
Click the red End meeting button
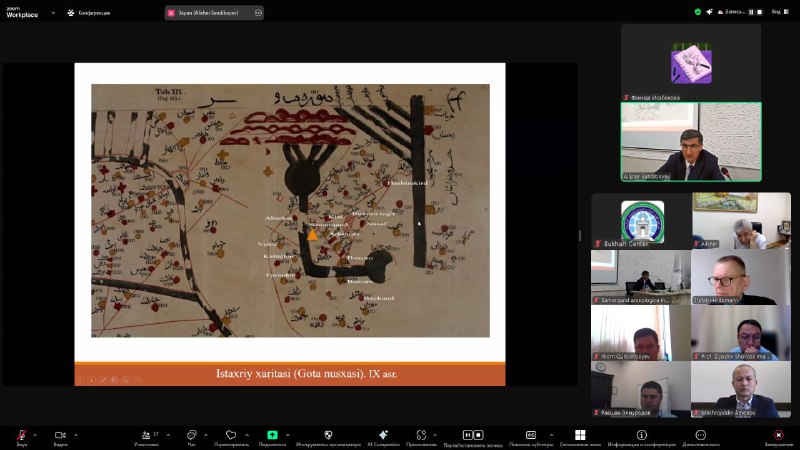tap(778, 435)
